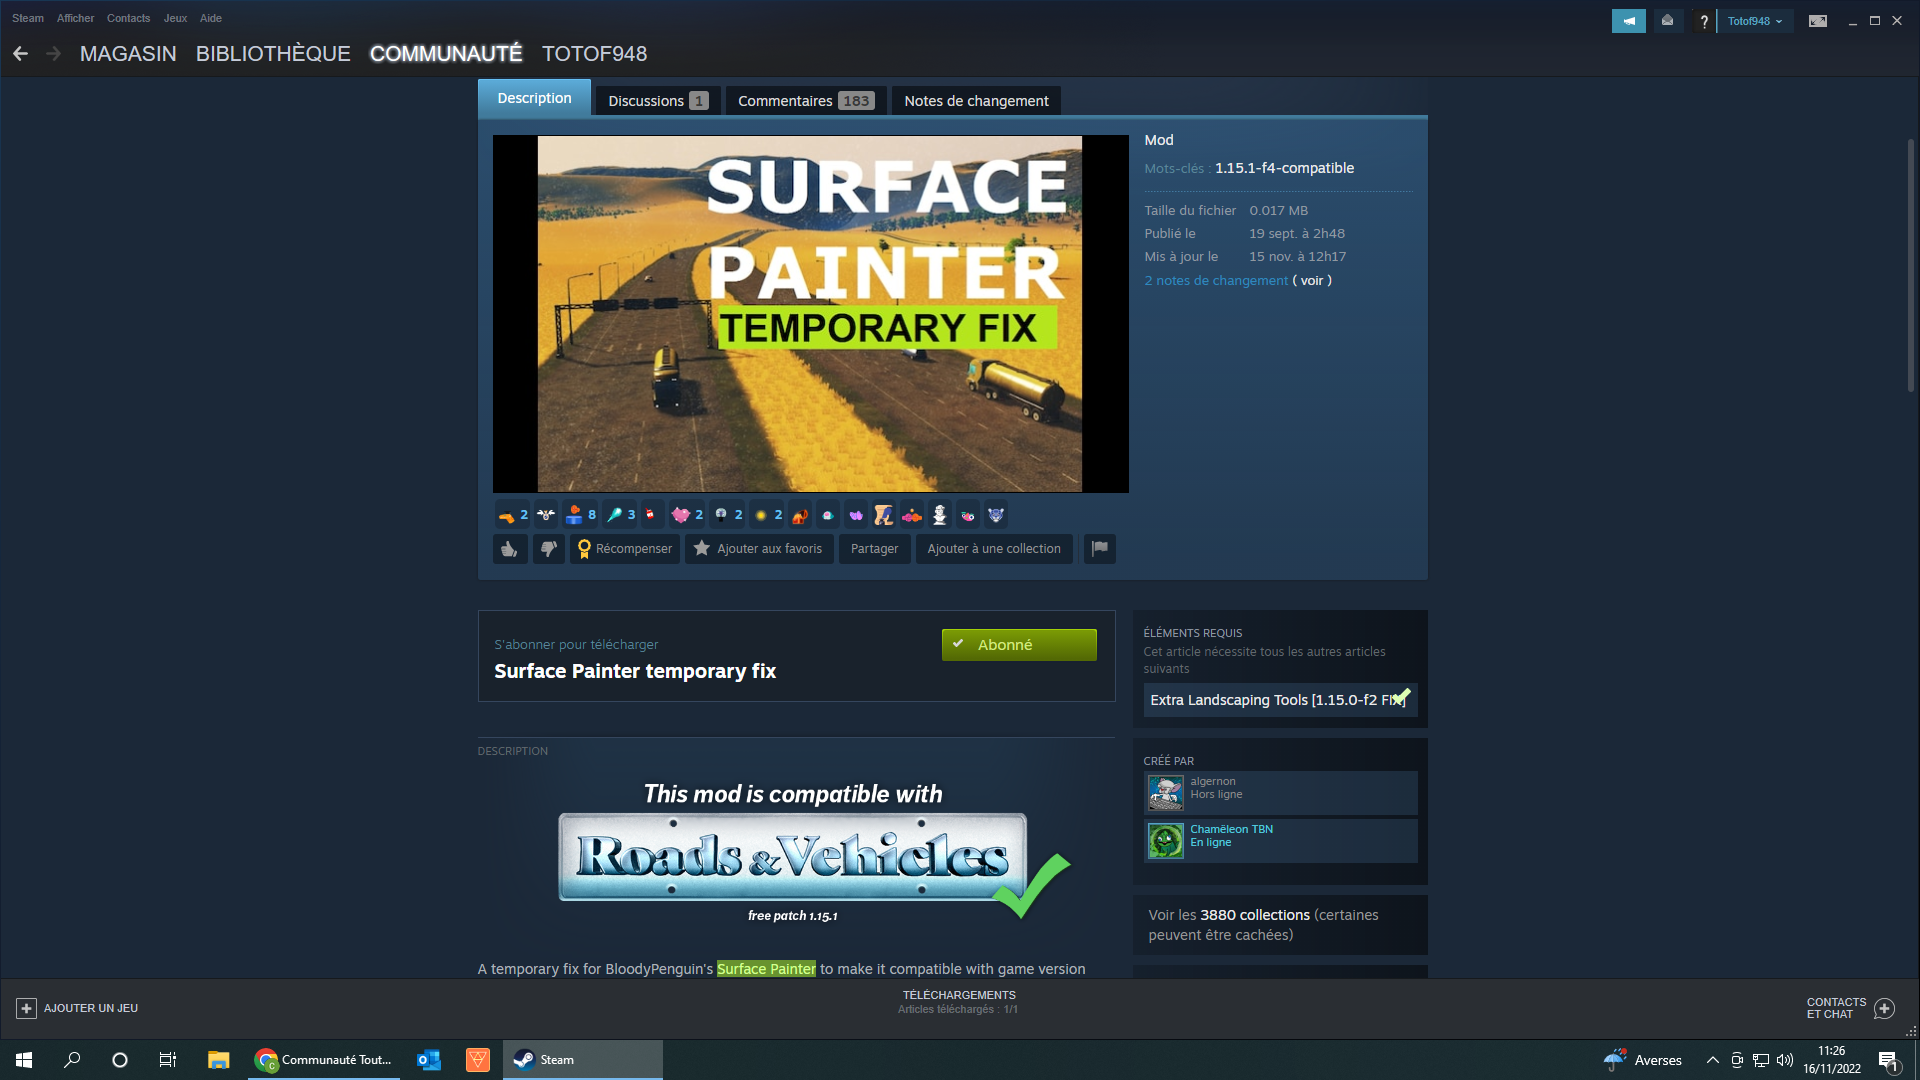Click the thumbs-up rate button
The width and height of the screenshot is (1920, 1080).
point(510,549)
